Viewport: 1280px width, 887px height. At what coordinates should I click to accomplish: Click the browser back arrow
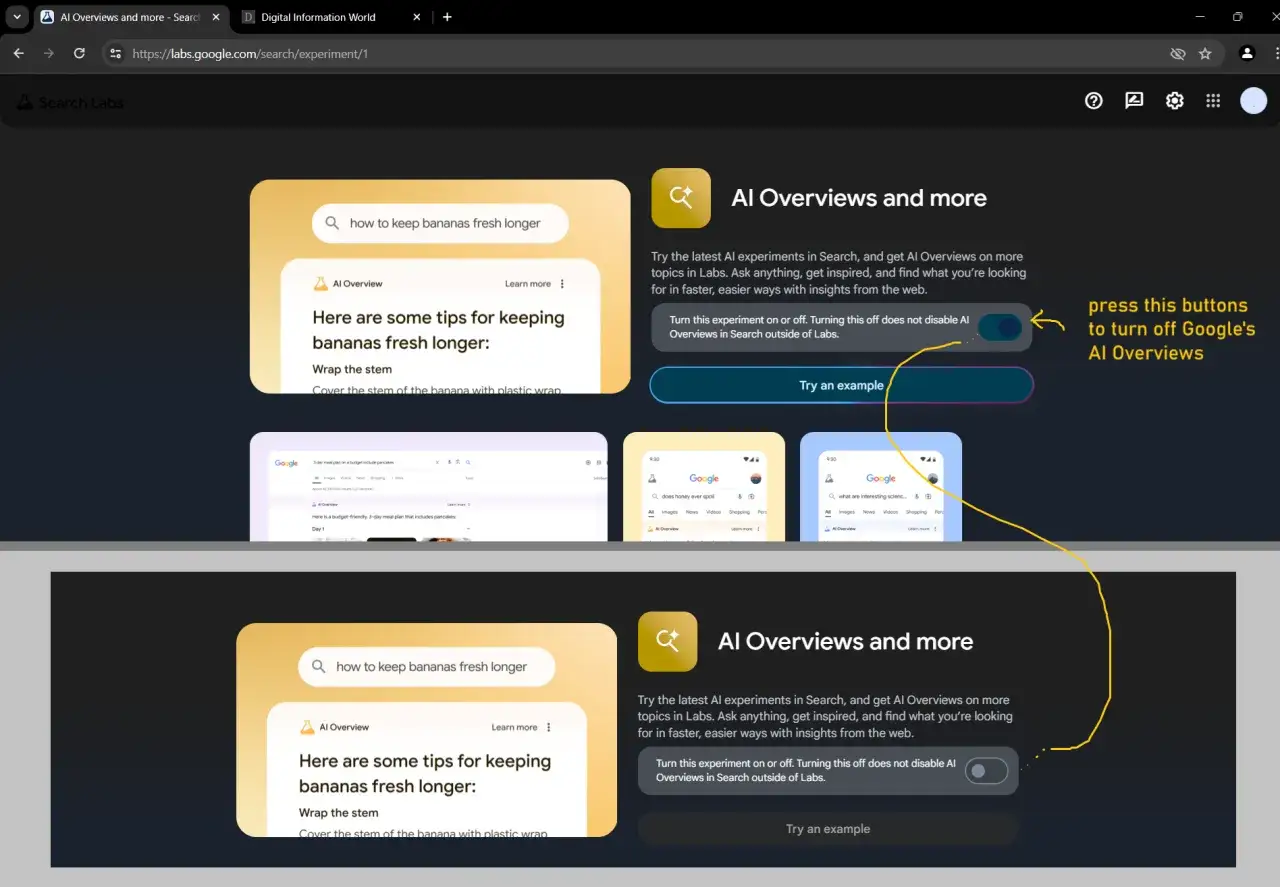tap(18, 54)
